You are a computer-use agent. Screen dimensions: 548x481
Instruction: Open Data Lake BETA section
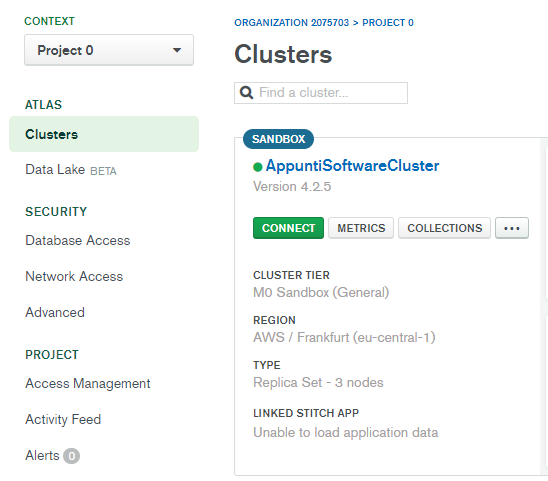[x=71, y=170]
